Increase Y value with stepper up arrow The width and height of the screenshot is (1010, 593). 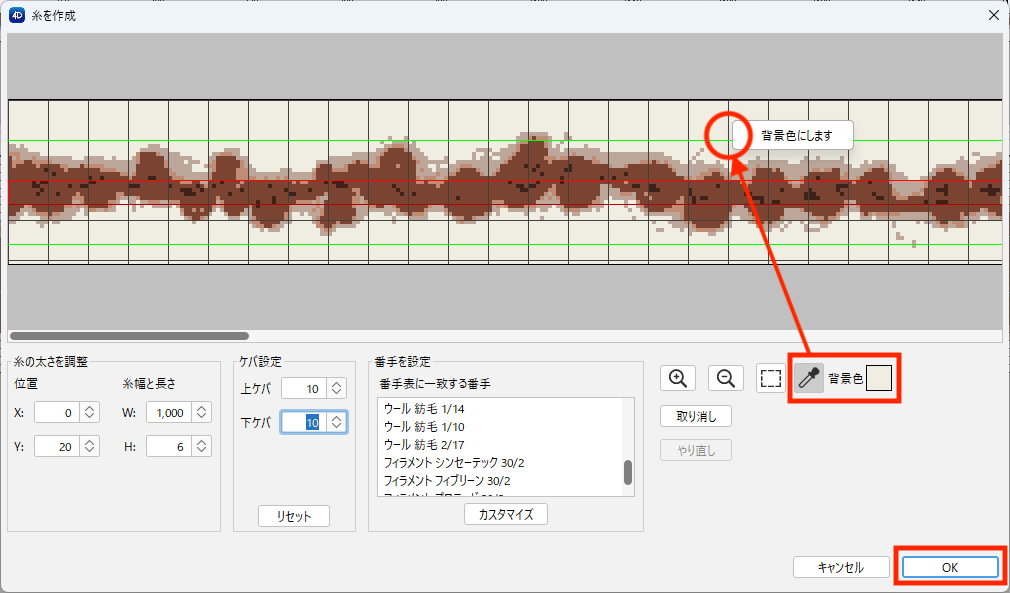click(90, 442)
